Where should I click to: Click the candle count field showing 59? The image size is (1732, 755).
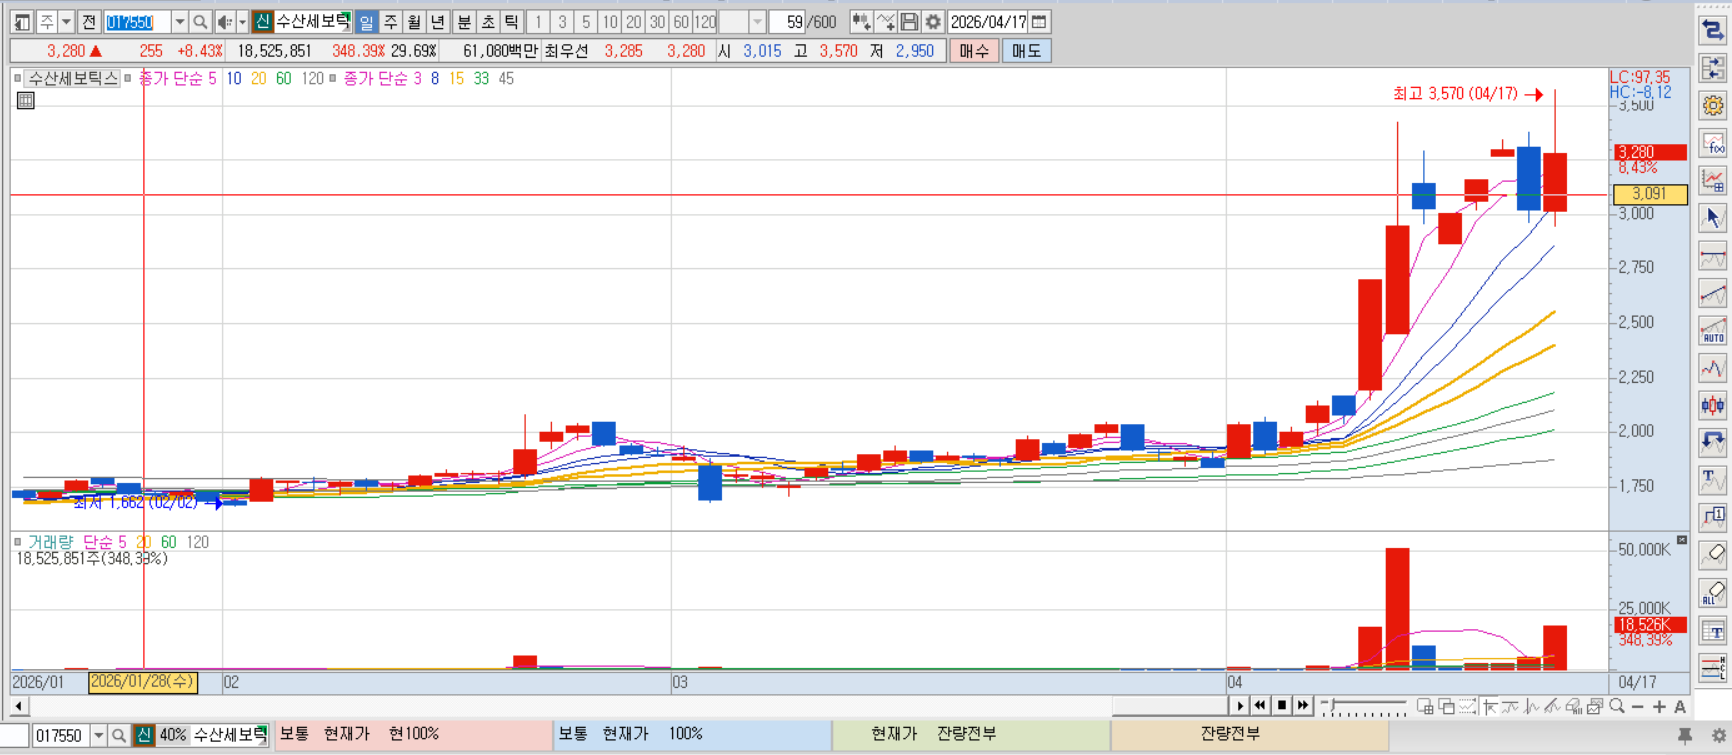coord(787,22)
